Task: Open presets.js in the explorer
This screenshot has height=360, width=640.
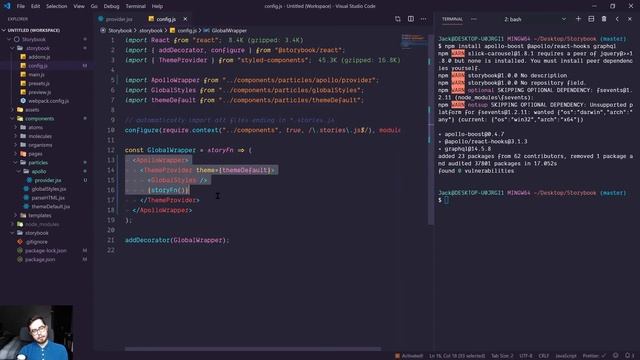Action: point(39,83)
